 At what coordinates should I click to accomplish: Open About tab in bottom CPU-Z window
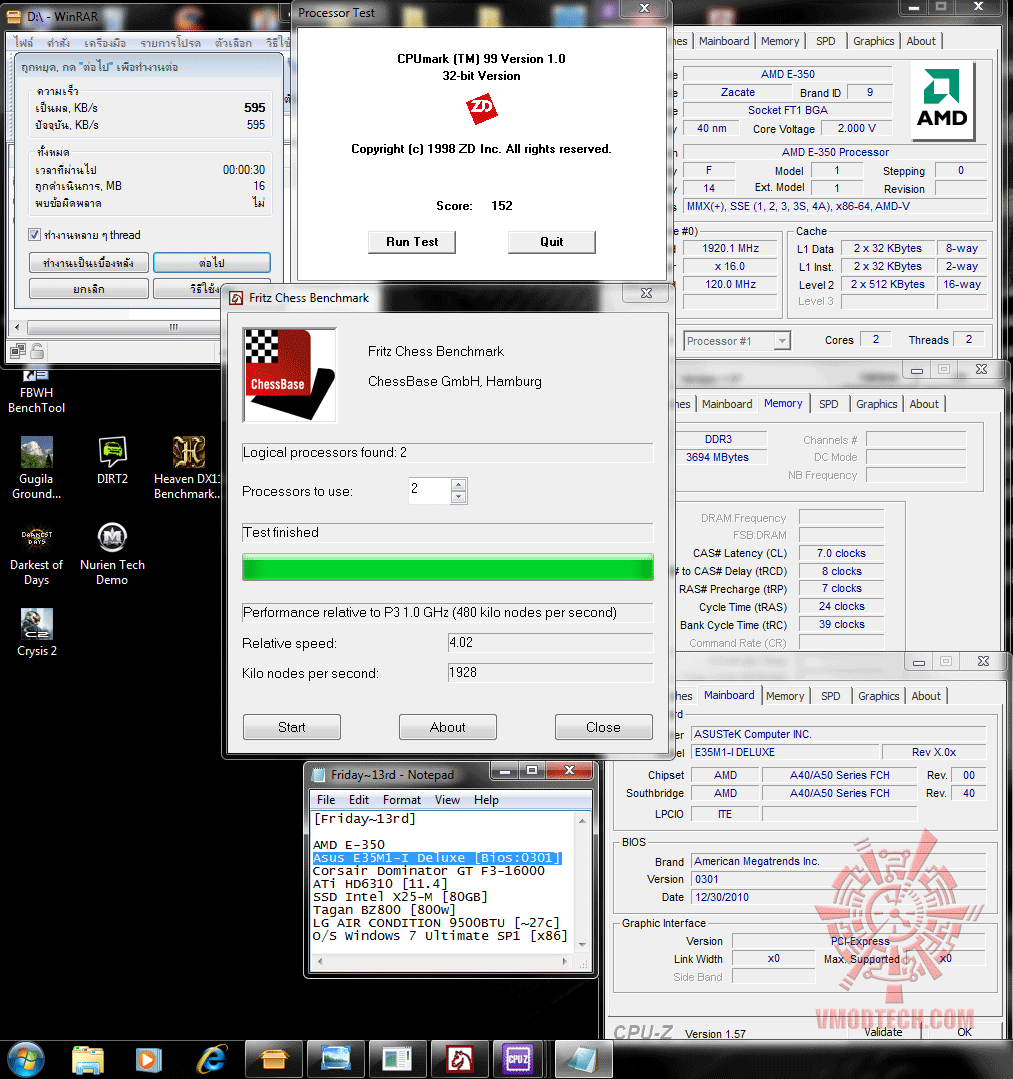(926, 696)
